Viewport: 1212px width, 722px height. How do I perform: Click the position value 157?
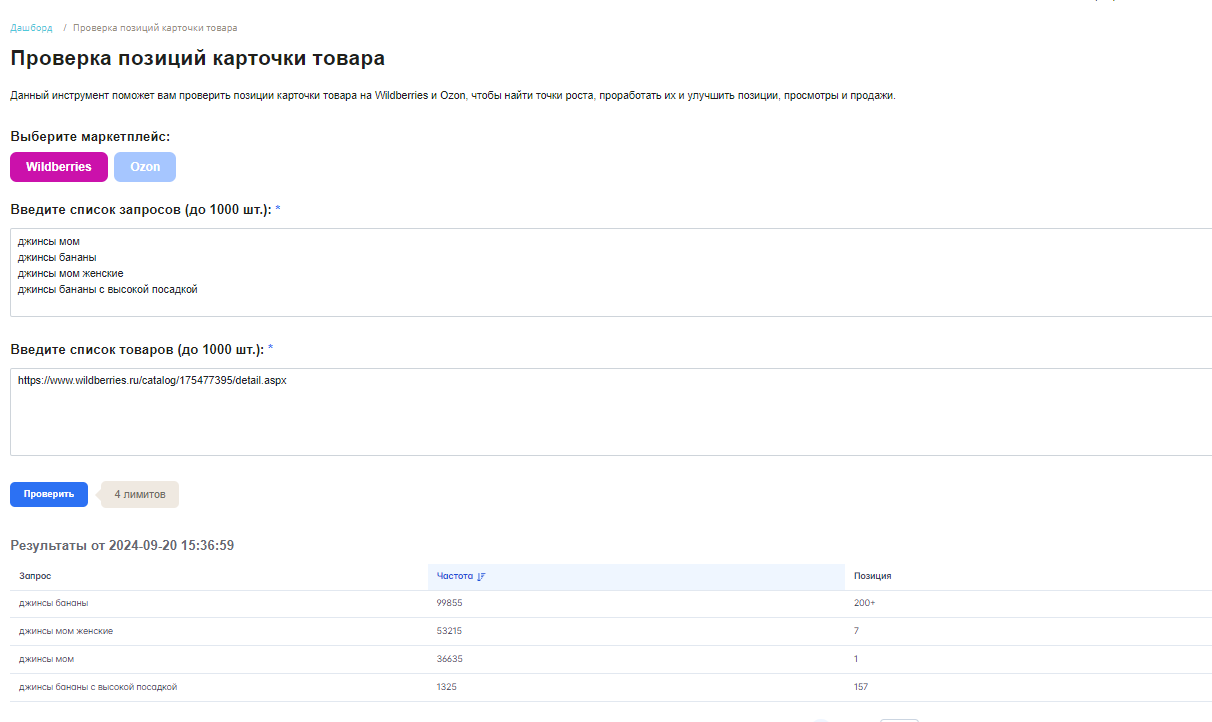tap(861, 687)
